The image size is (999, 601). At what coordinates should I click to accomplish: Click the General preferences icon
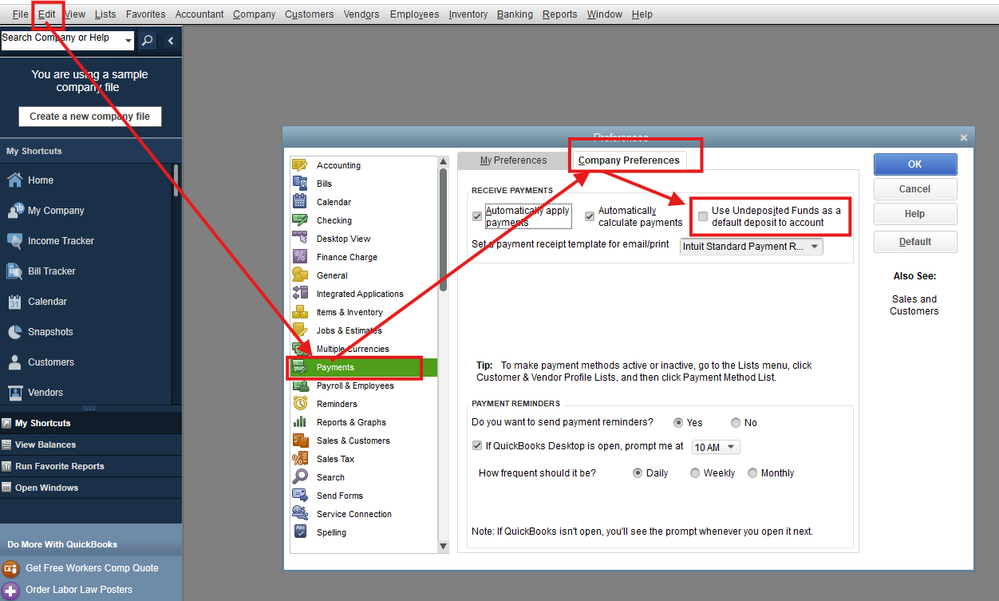tap(299, 275)
